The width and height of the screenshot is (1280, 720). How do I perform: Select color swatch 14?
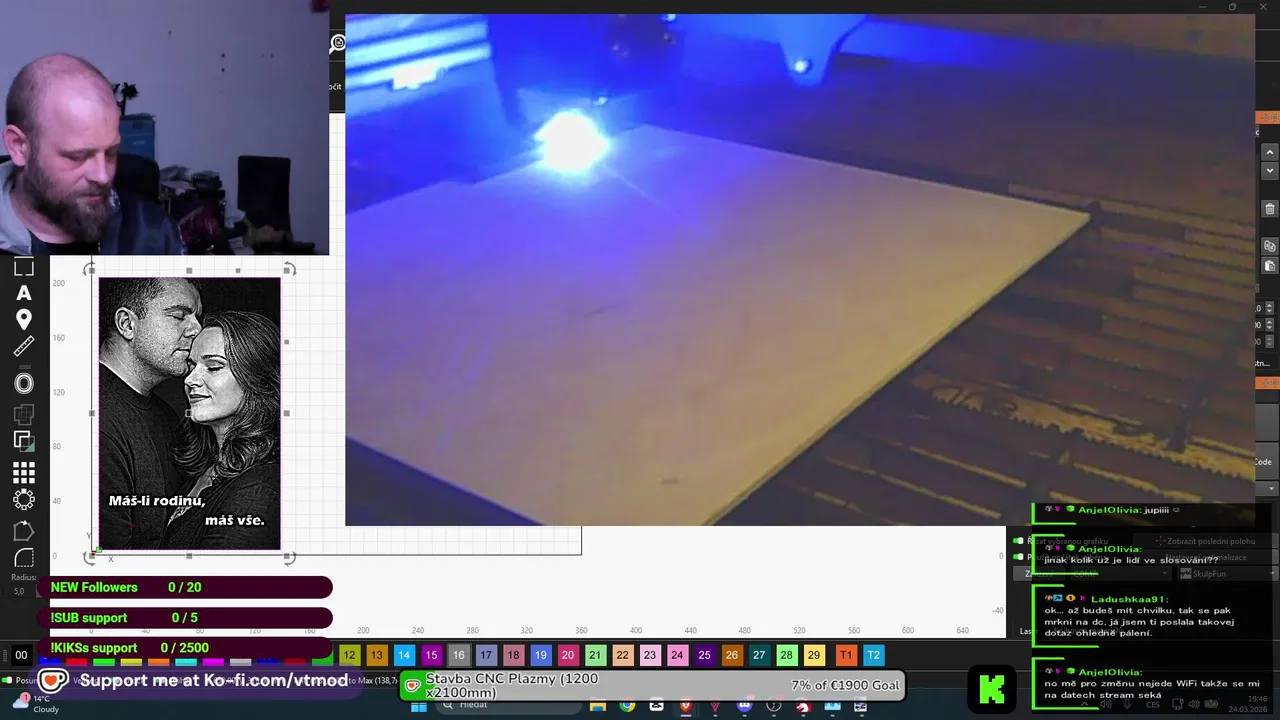click(404, 655)
